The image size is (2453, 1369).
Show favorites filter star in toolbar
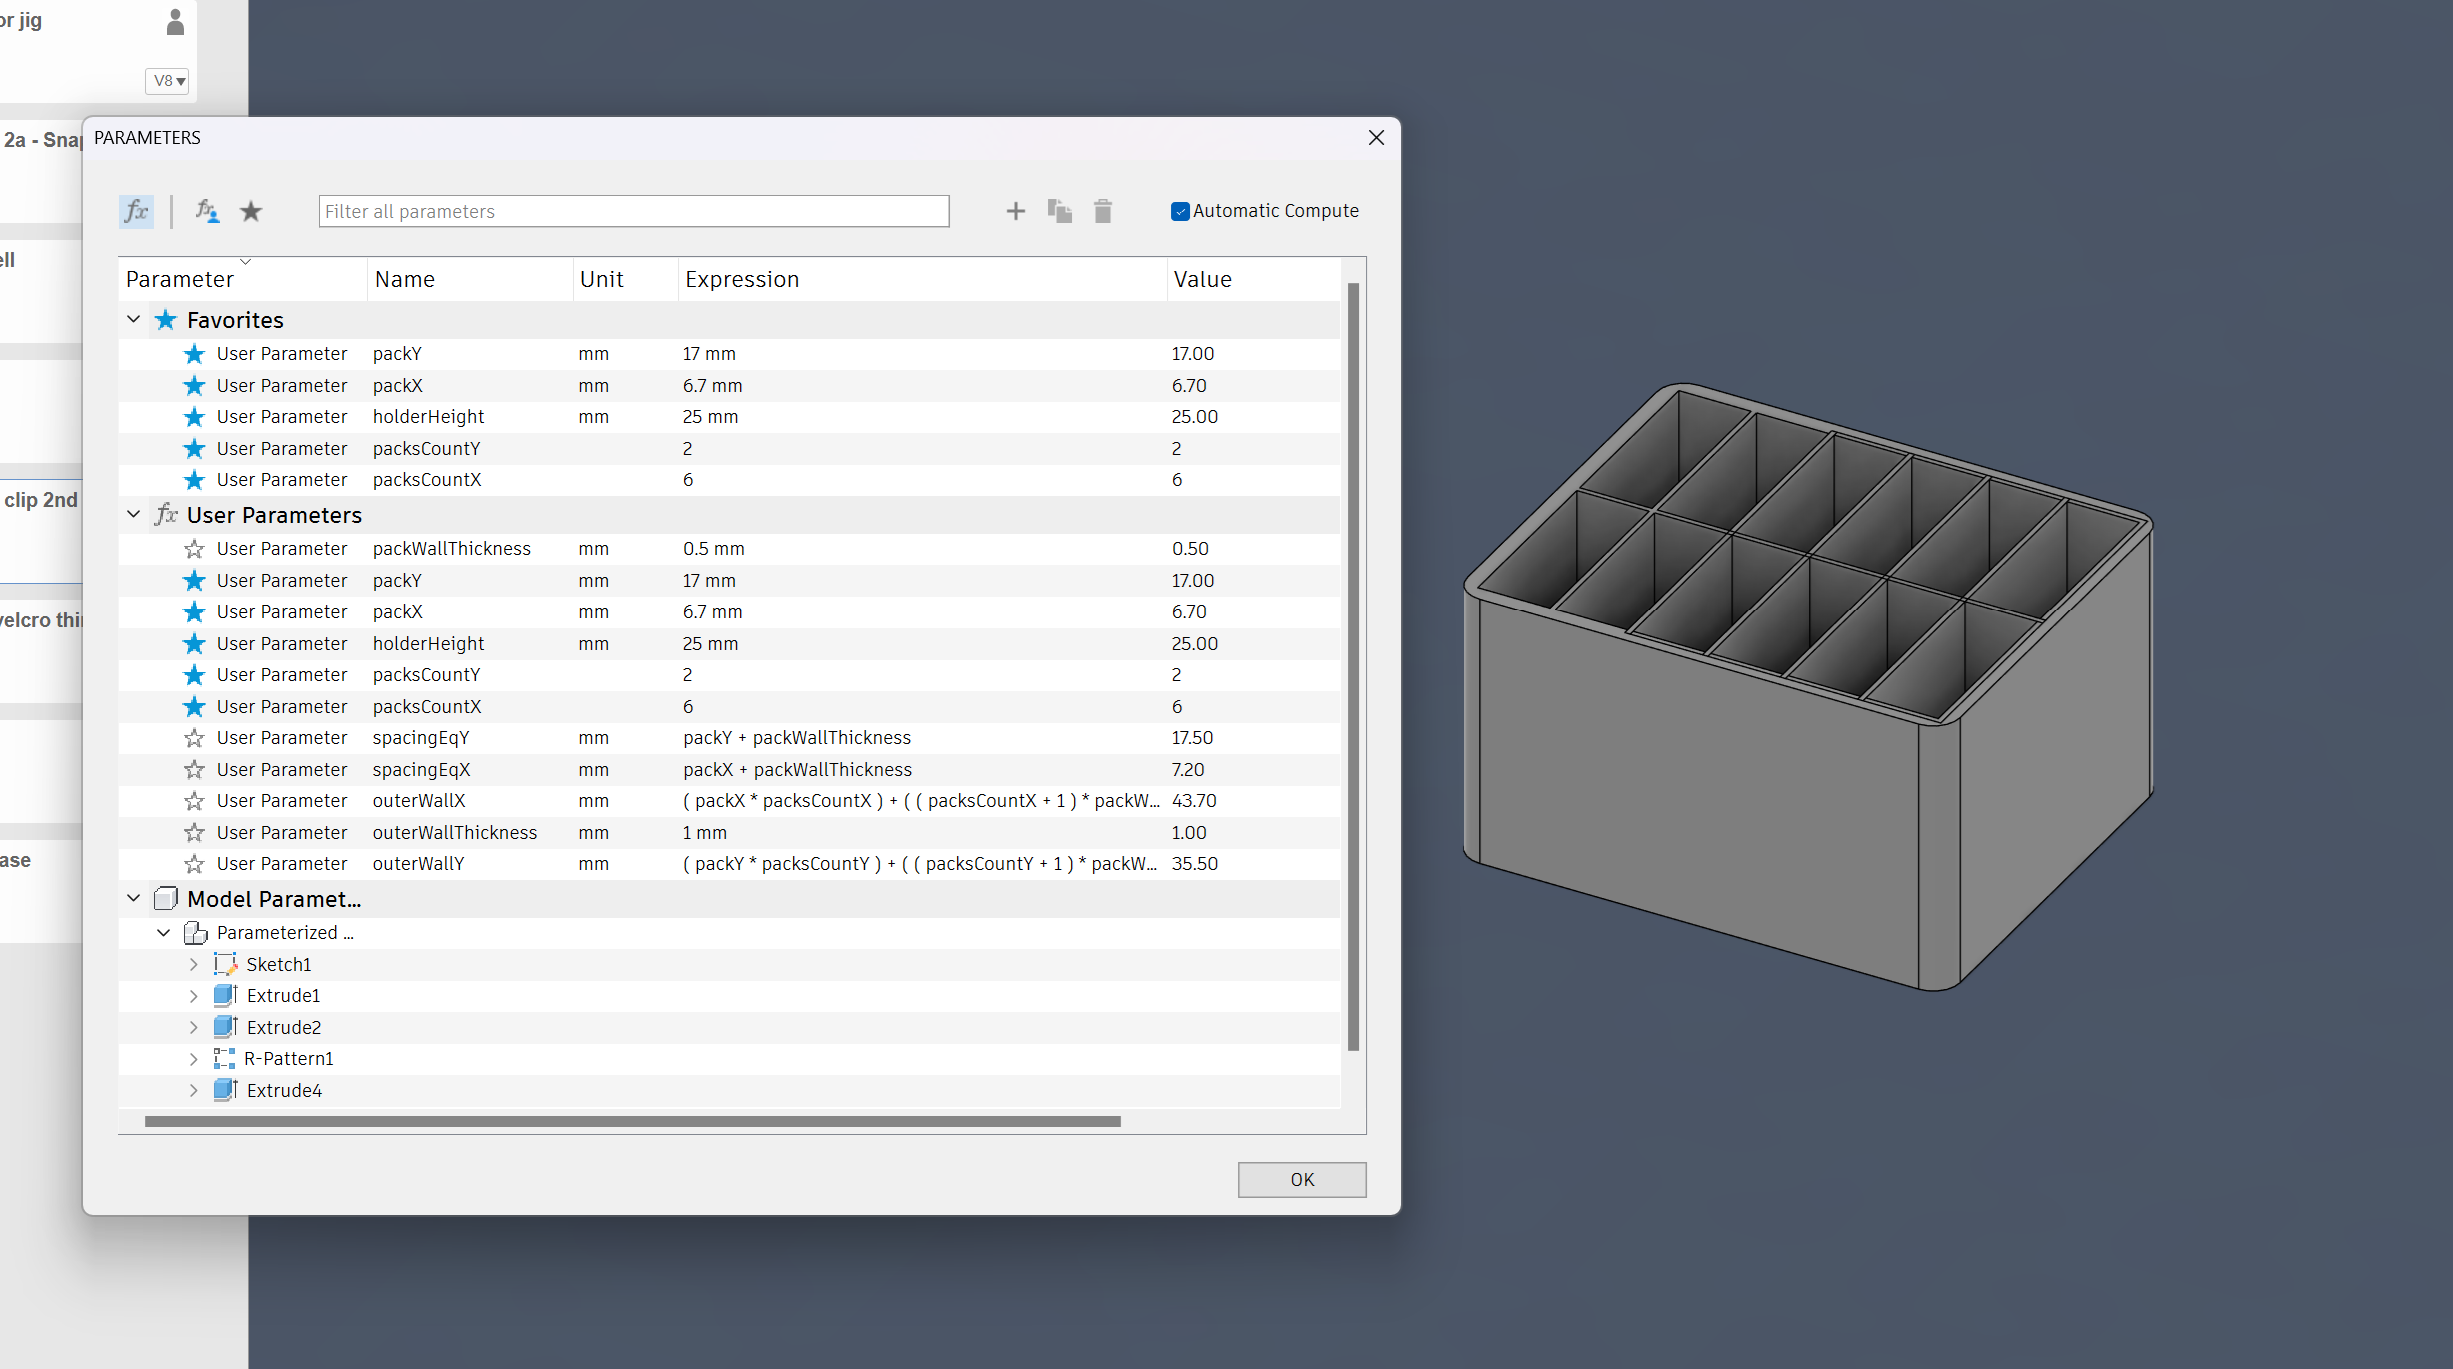tap(251, 211)
